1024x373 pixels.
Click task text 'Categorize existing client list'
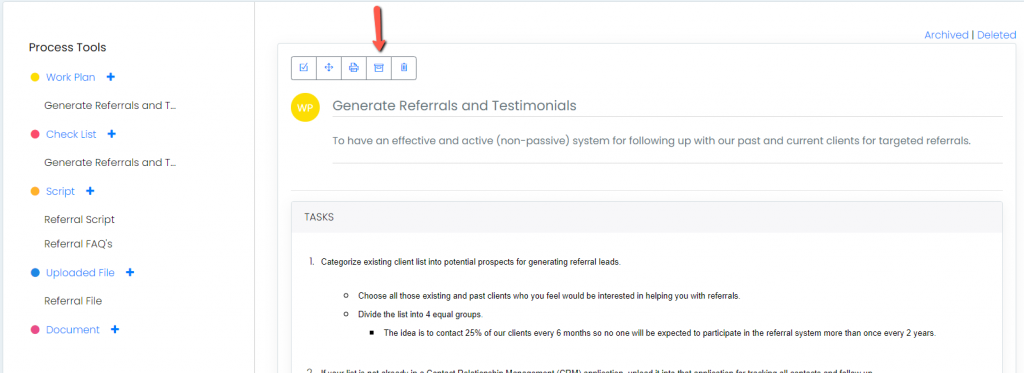click(470, 262)
